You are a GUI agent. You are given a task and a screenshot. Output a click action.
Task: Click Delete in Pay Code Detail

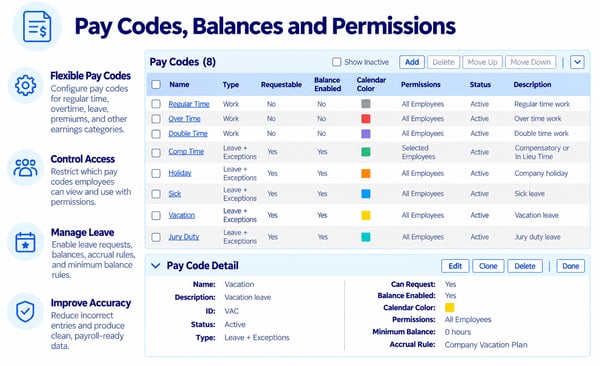click(x=525, y=266)
